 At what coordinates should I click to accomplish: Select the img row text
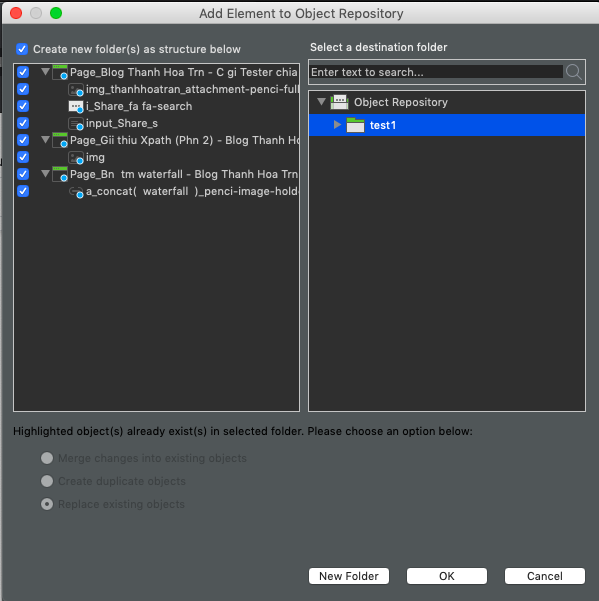(95, 158)
